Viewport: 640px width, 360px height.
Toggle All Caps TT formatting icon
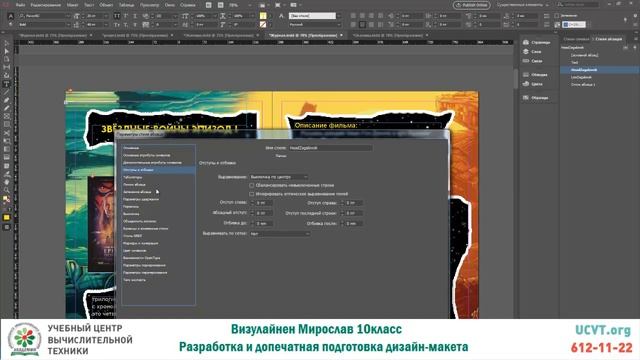117,16
